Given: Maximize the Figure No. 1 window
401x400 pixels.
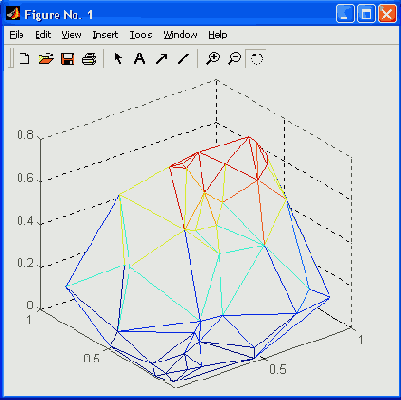Looking at the screenshot, I should click(366, 14).
